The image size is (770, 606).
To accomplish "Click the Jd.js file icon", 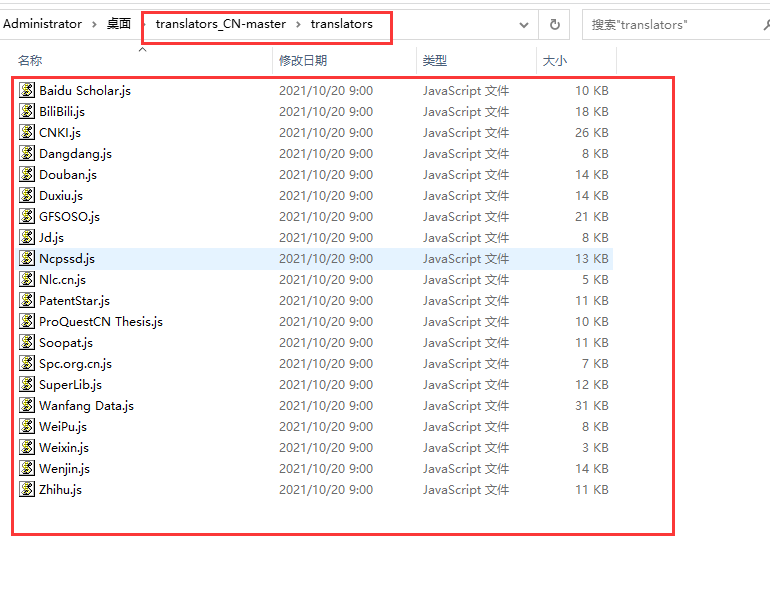I will (x=27, y=237).
